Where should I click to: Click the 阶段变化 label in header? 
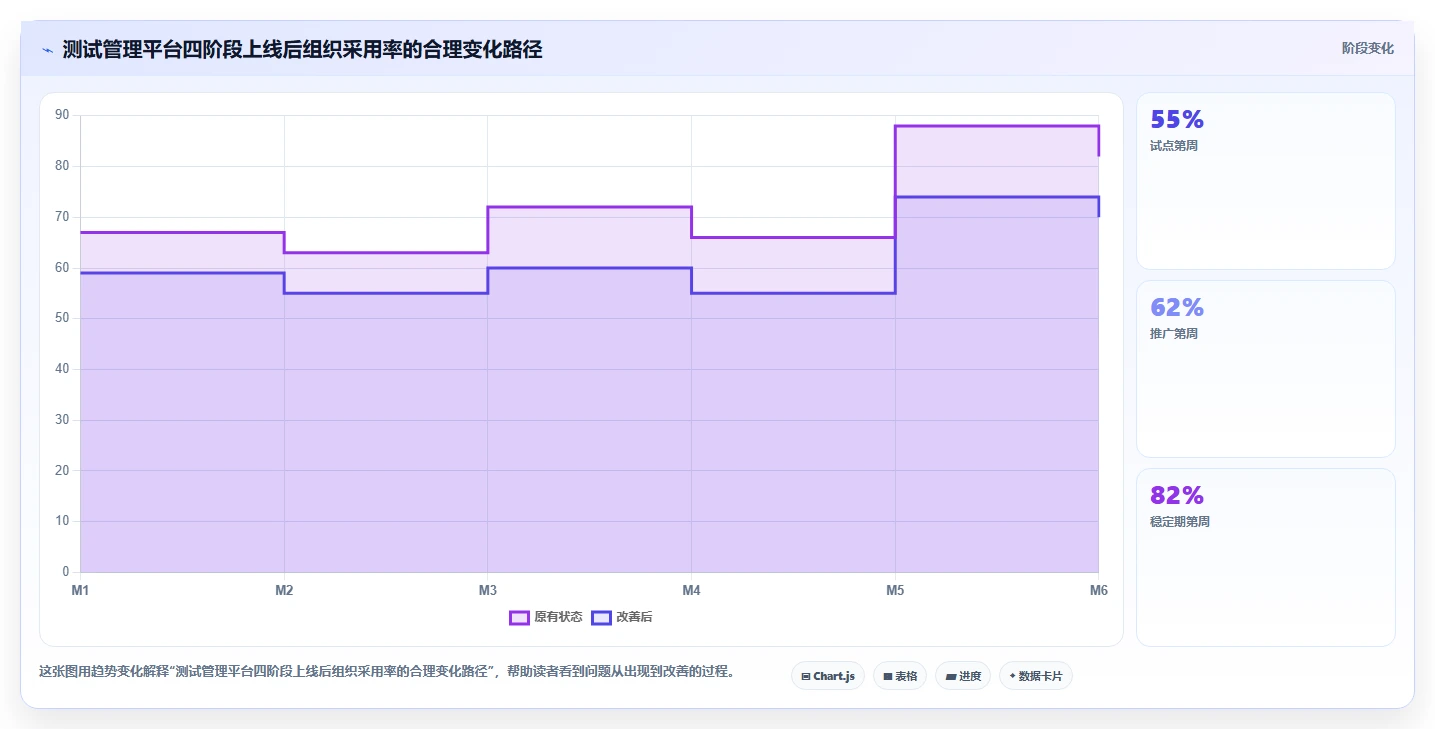point(1368,48)
